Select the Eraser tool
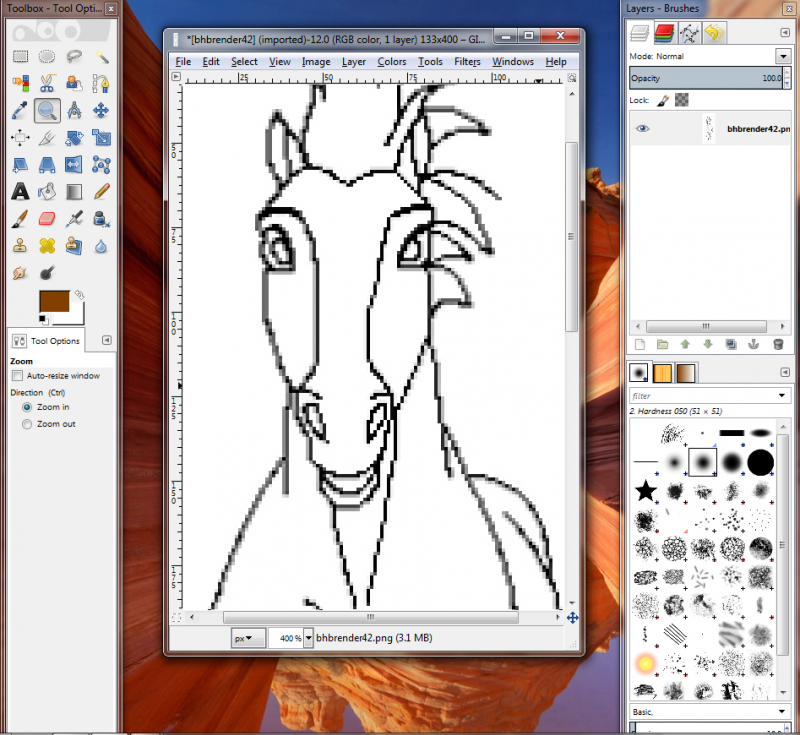Viewport: 800px width, 735px height. (47, 219)
